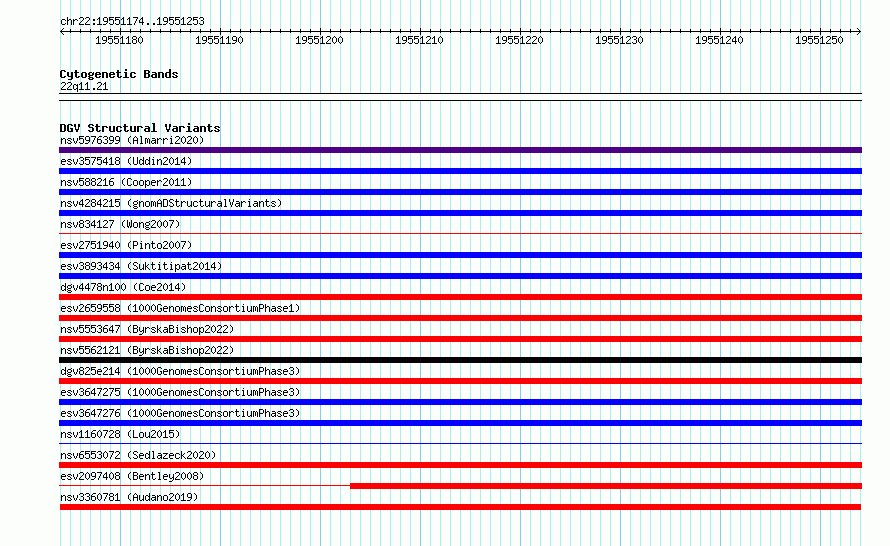Image resolution: width=890 pixels, height=546 pixels.
Task: Click the chr22:19551174..19551253 region label
Action: click(x=132, y=22)
